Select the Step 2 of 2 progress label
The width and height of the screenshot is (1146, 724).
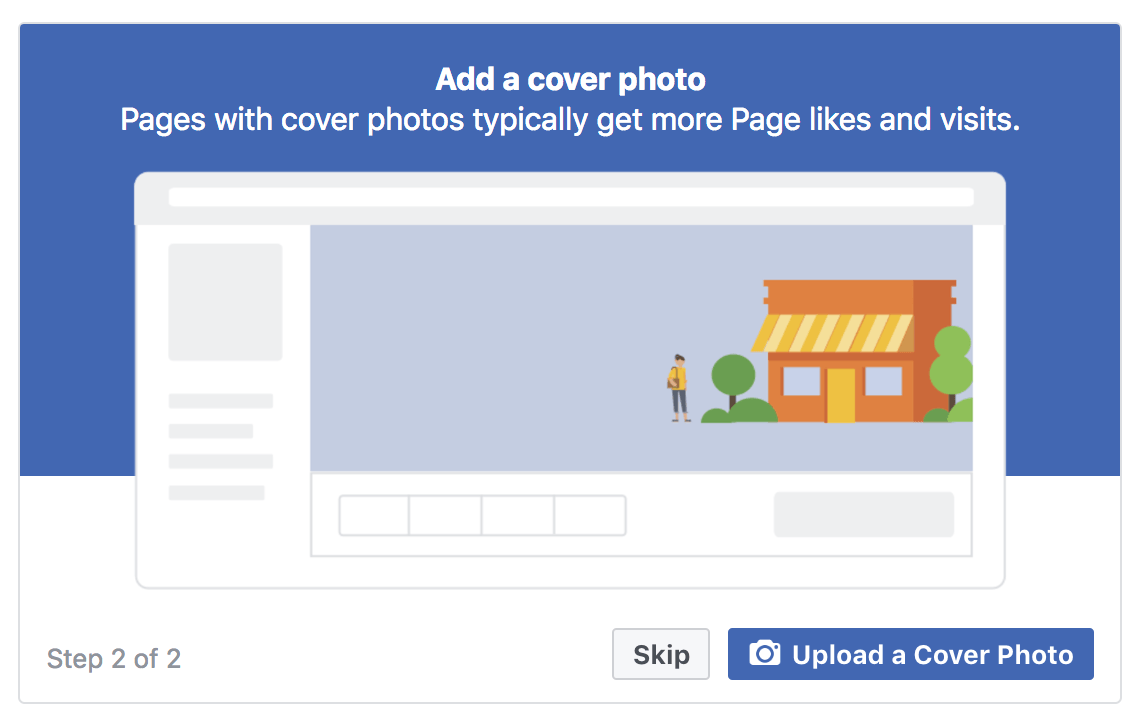(113, 659)
